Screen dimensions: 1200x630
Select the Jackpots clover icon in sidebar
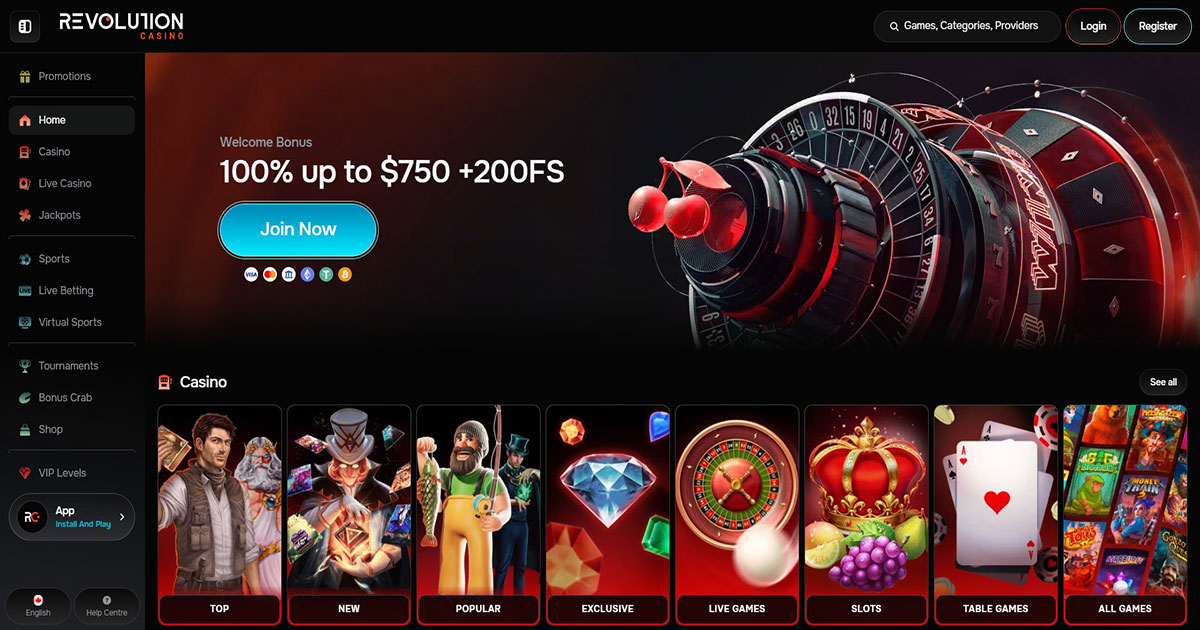25,215
